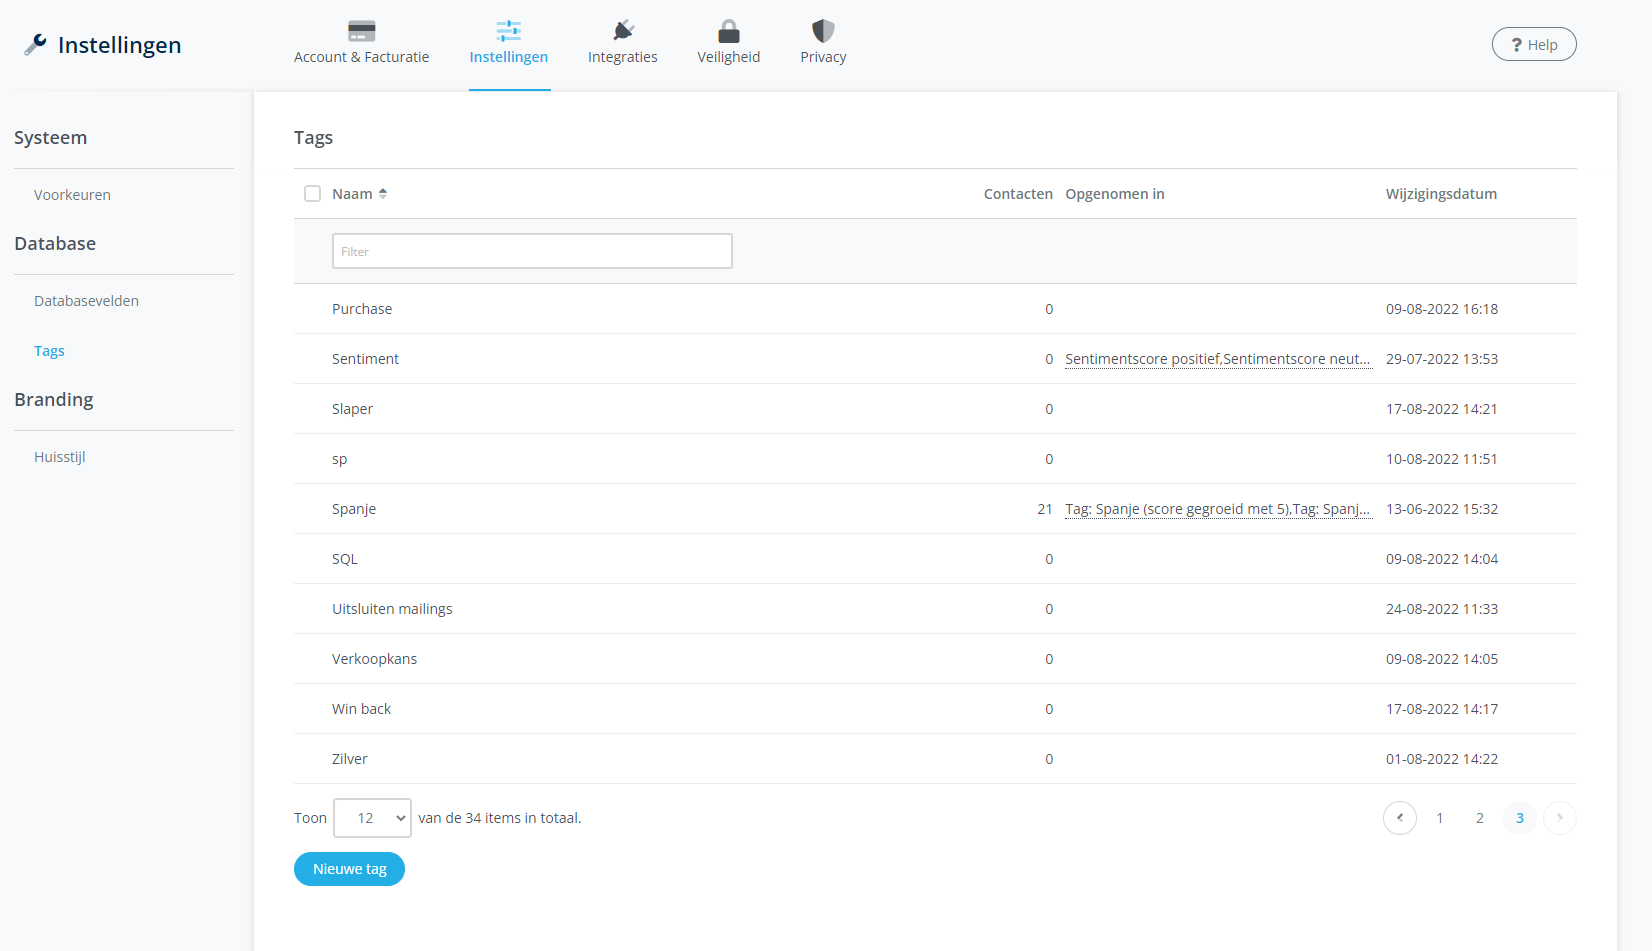Tick the select-all checkbox next to Naam
Screen dimensions: 1652x951
click(x=313, y=194)
